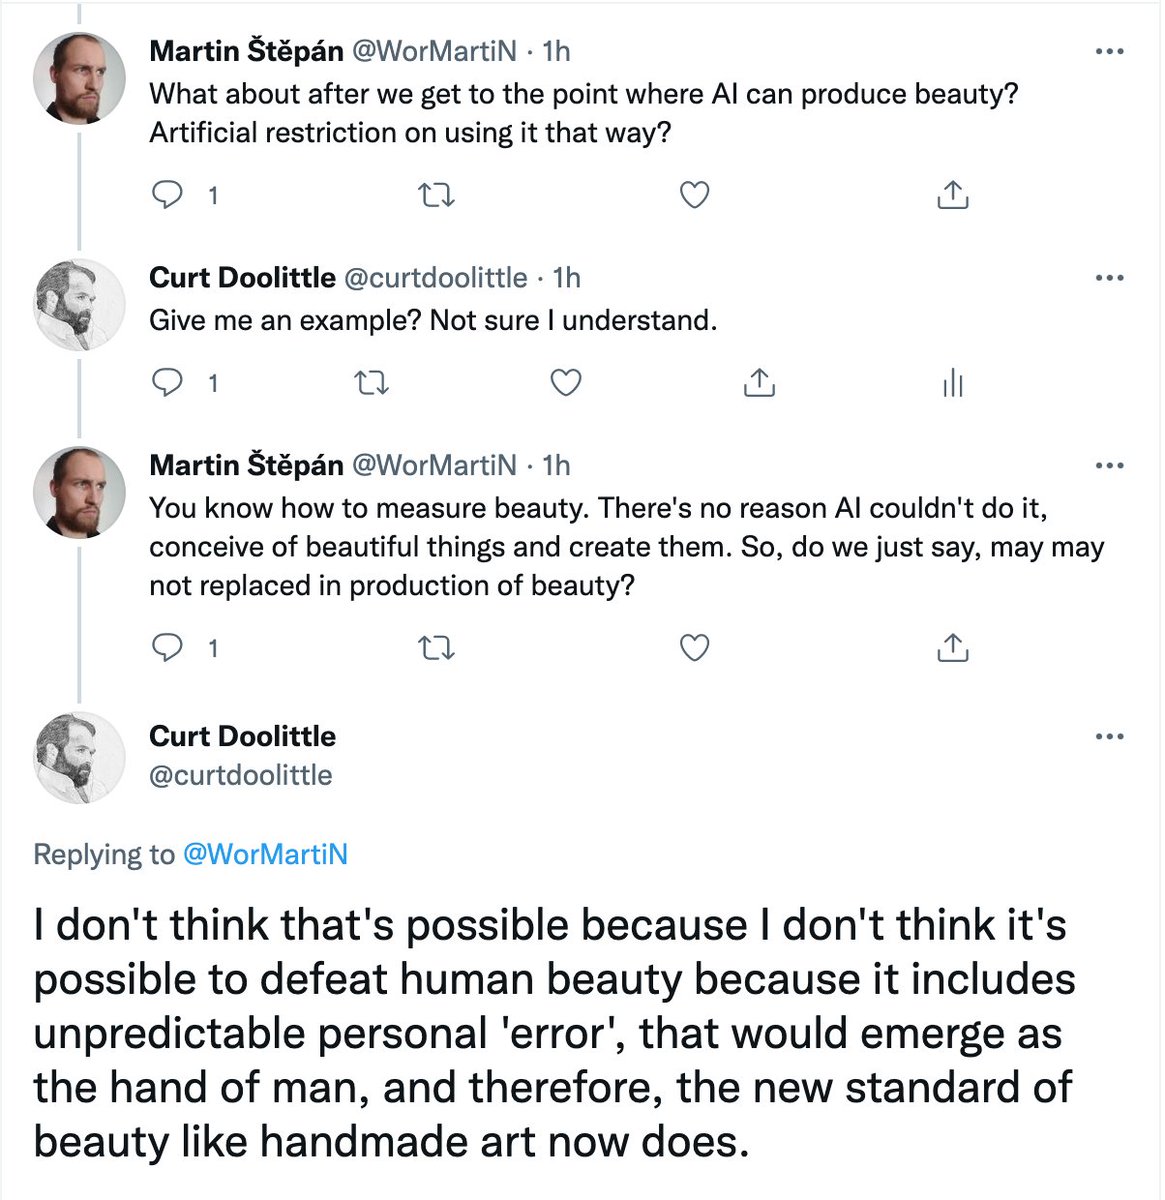This screenshot has height=1200, width=1165.
Task: Retweet Martin's first tweet about AI beauty
Action: pyautogui.click(x=435, y=195)
